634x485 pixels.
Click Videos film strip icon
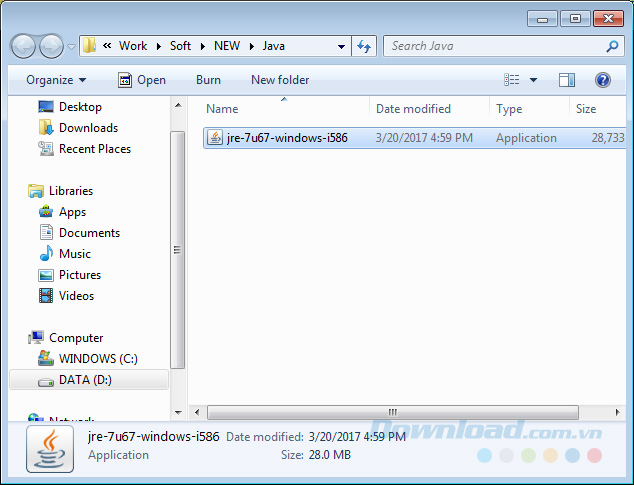46,296
